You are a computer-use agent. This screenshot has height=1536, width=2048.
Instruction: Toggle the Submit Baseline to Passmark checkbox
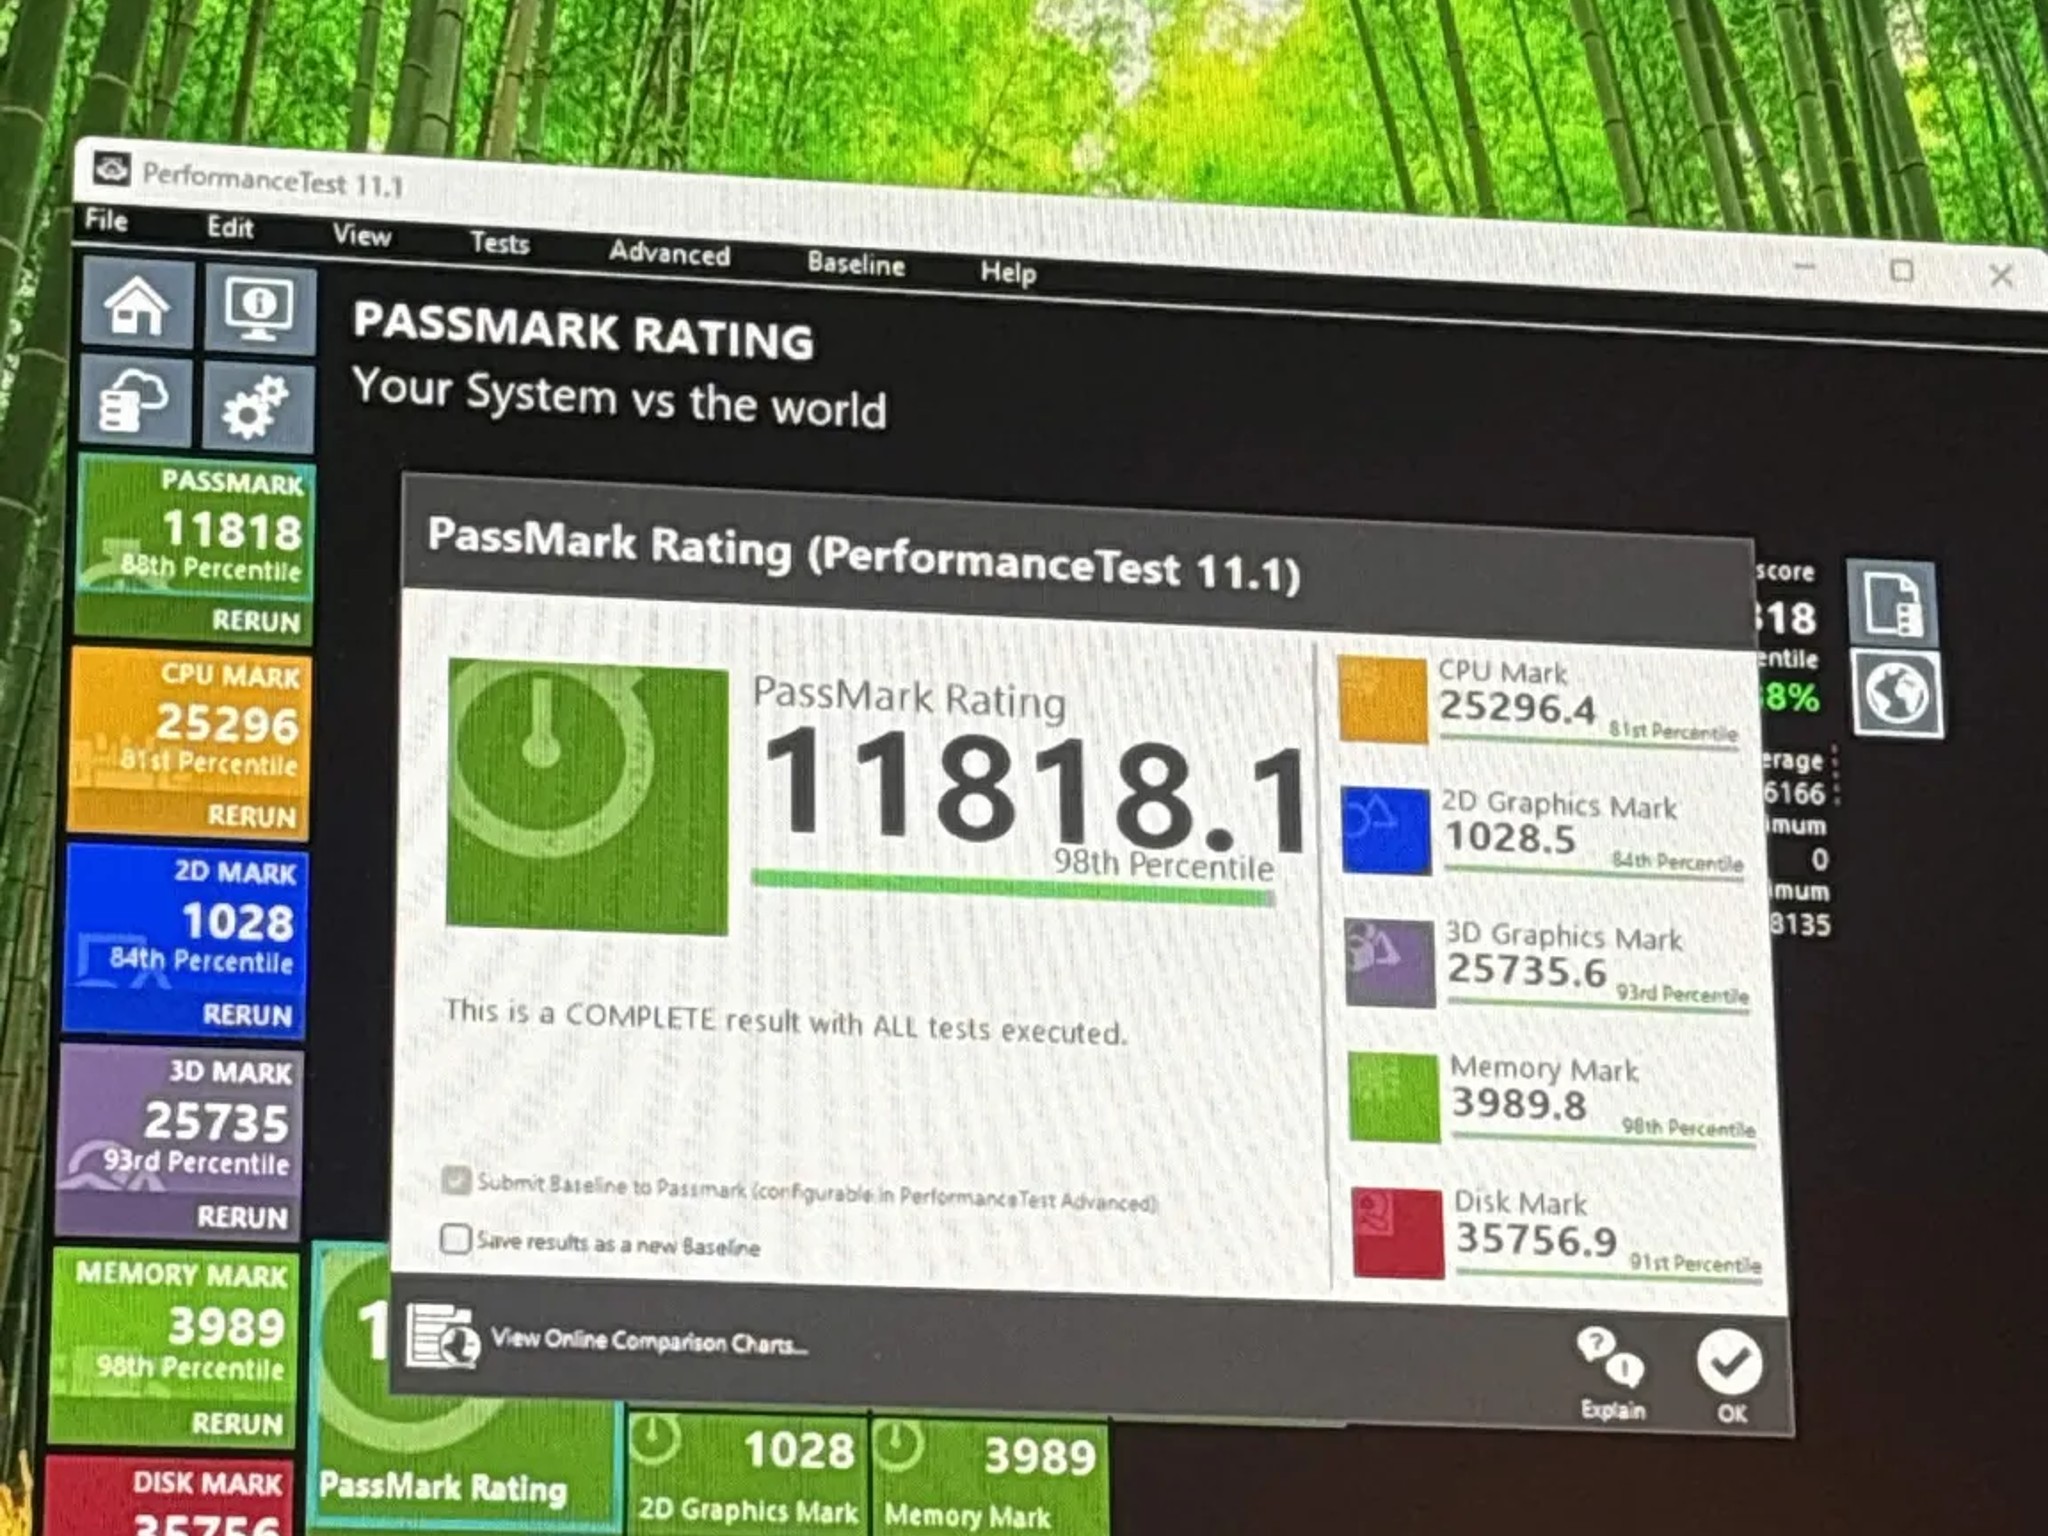click(x=456, y=1181)
